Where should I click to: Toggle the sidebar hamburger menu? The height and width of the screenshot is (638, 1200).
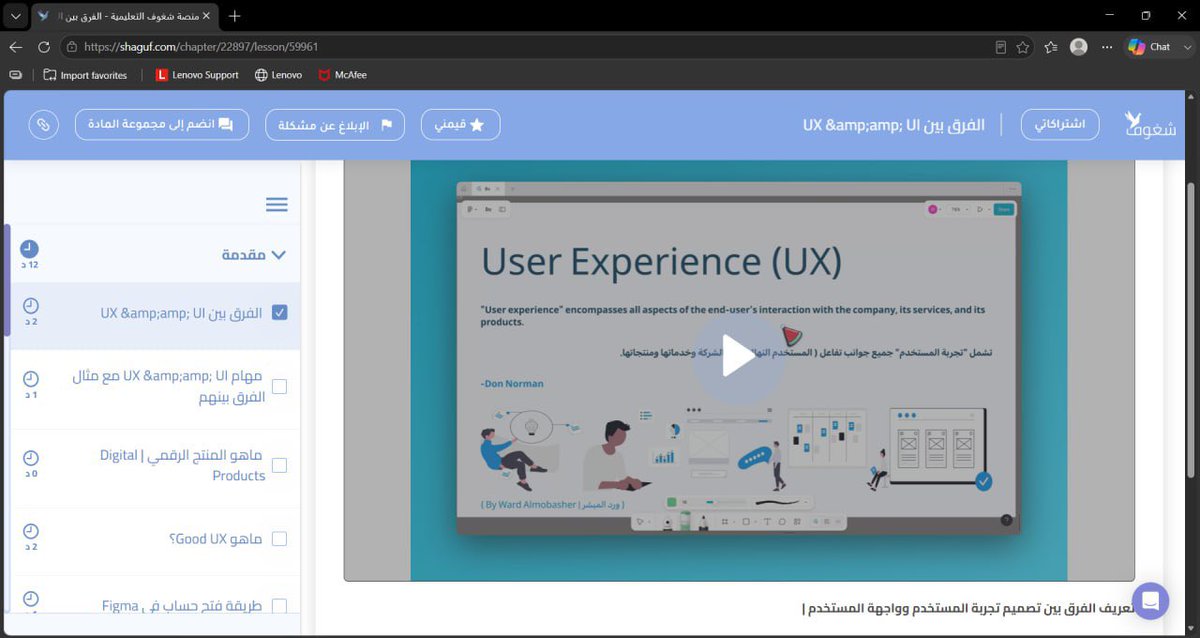[277, 204]
